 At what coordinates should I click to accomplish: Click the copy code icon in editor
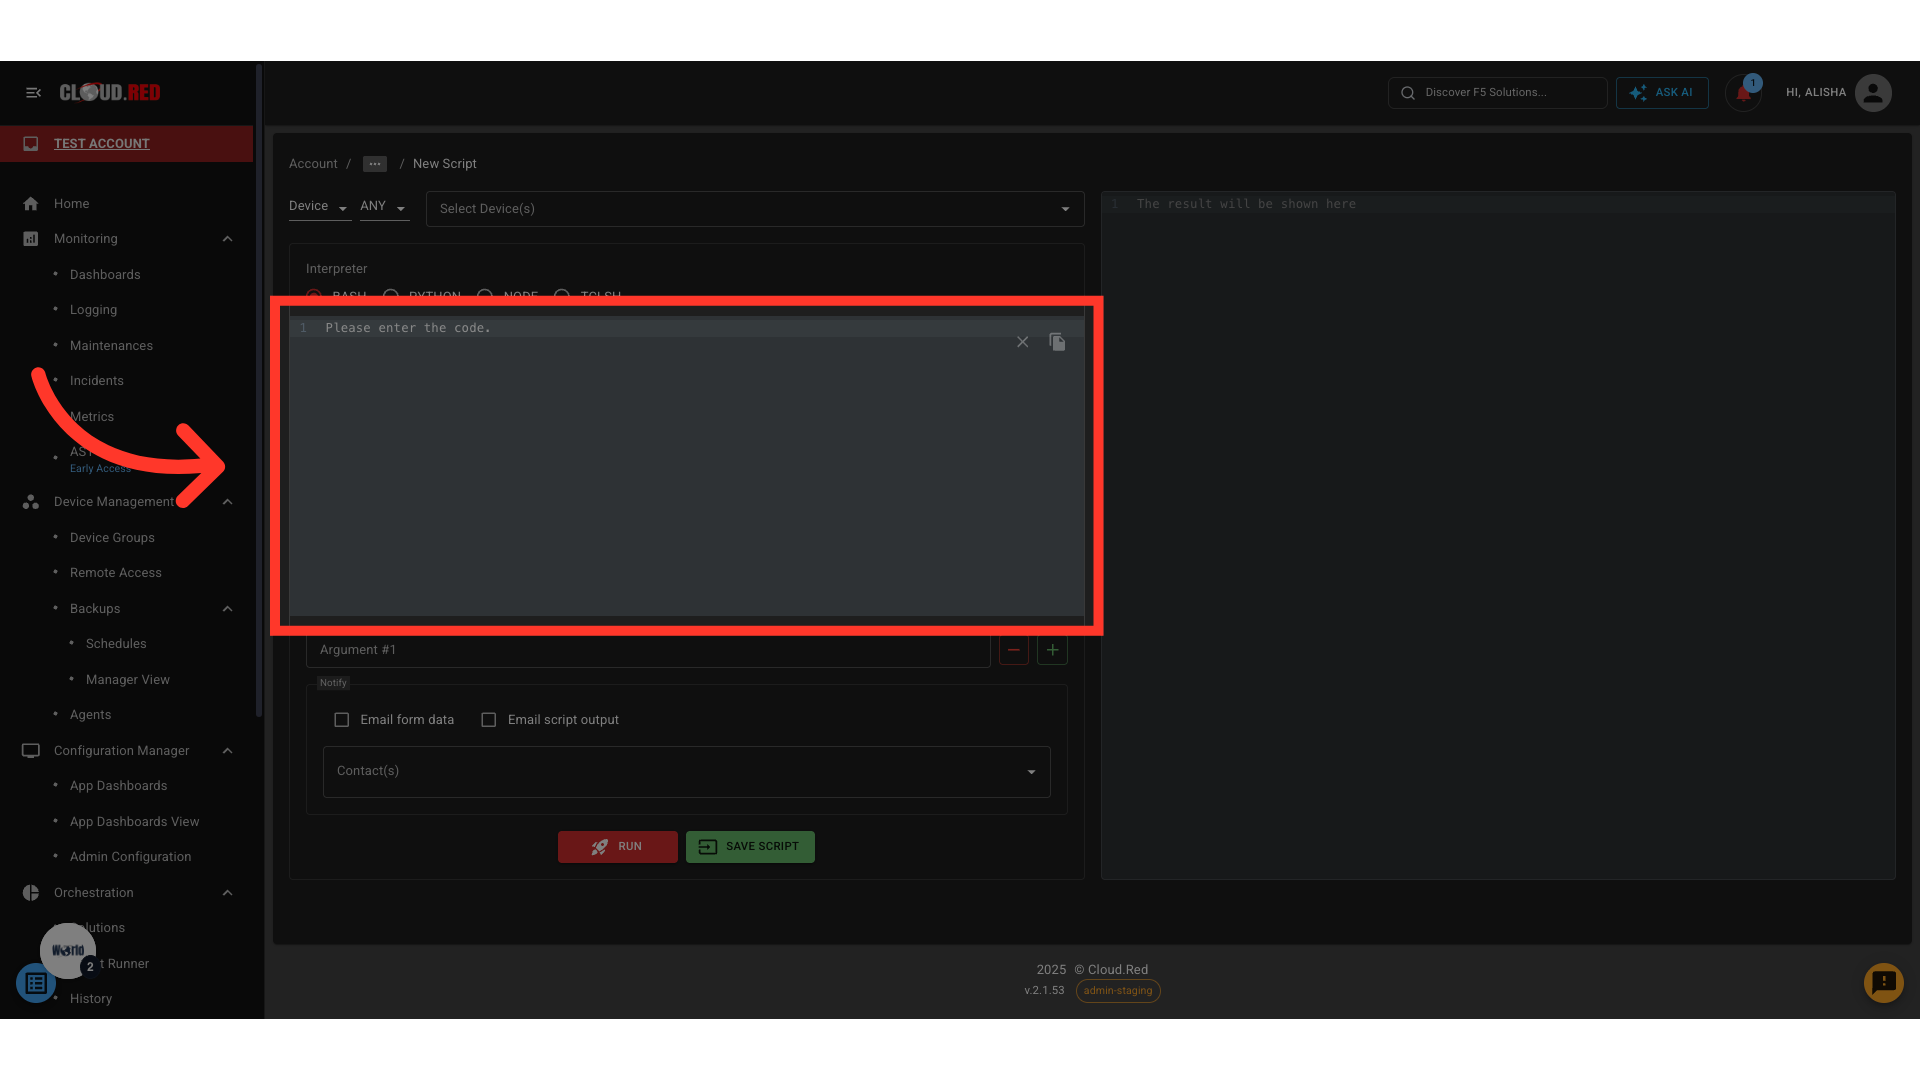(x=1057, y=342)
